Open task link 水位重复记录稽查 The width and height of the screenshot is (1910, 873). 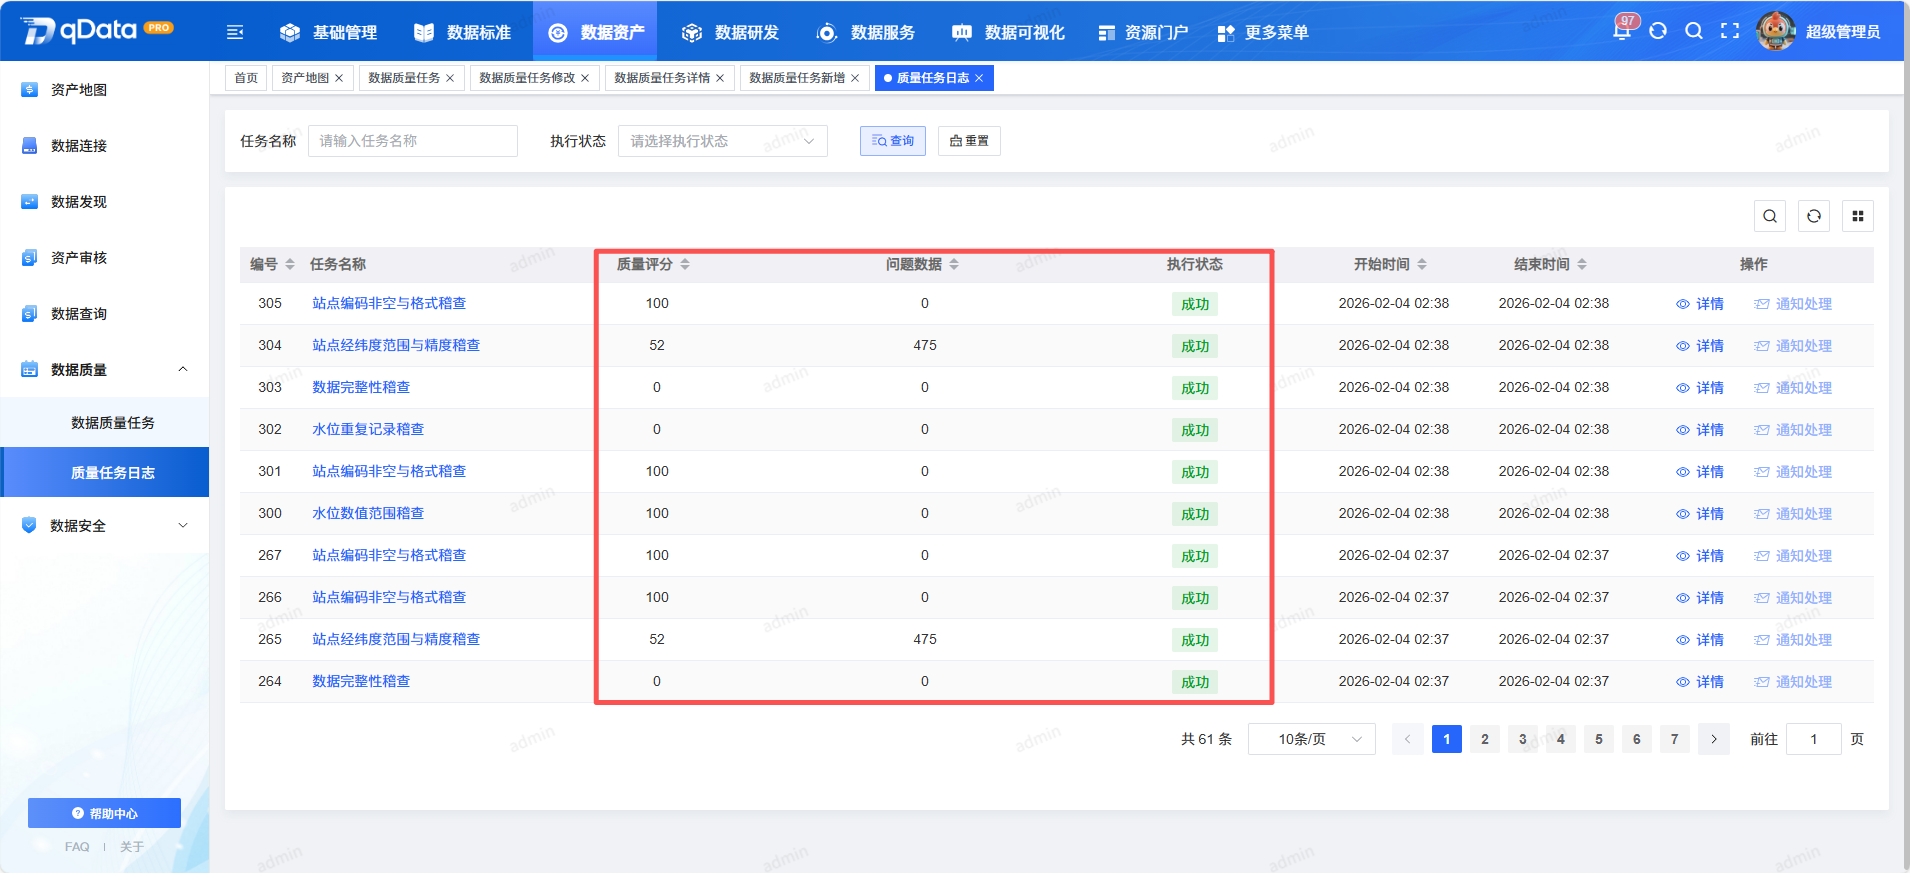click(368, 429)
